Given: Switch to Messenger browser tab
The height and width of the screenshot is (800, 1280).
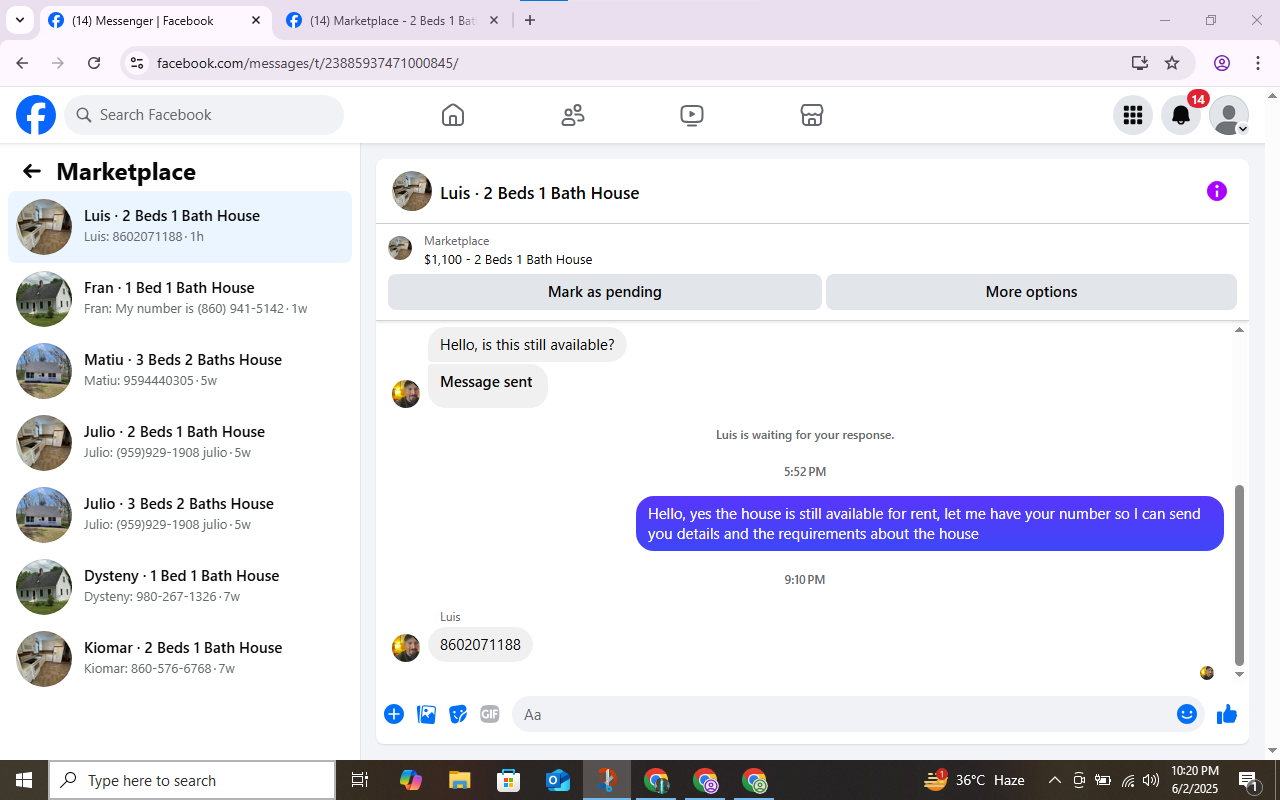Looking at the screenshot, I should coord(156,20).
